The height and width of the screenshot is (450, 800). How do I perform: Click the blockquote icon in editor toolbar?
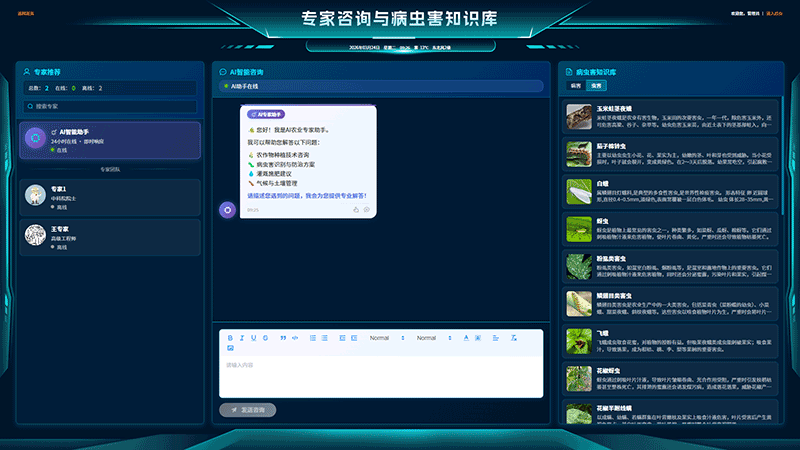pos(283,338)
